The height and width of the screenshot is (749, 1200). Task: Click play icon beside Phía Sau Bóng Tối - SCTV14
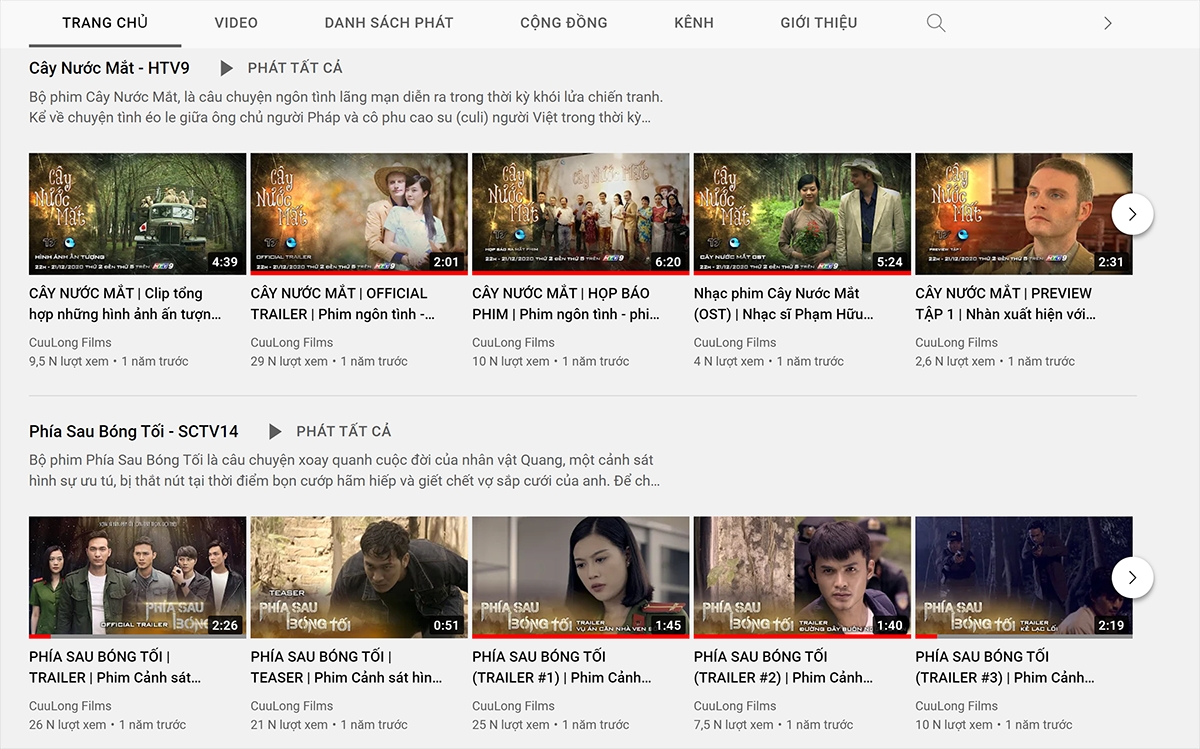[276, 432]
